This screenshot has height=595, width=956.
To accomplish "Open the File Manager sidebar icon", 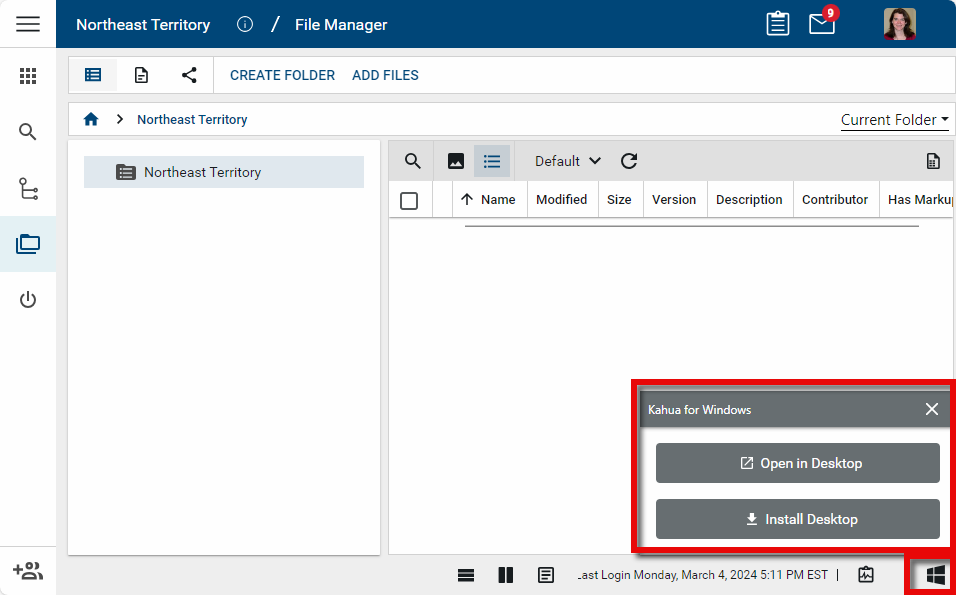I will click(28, 243).
